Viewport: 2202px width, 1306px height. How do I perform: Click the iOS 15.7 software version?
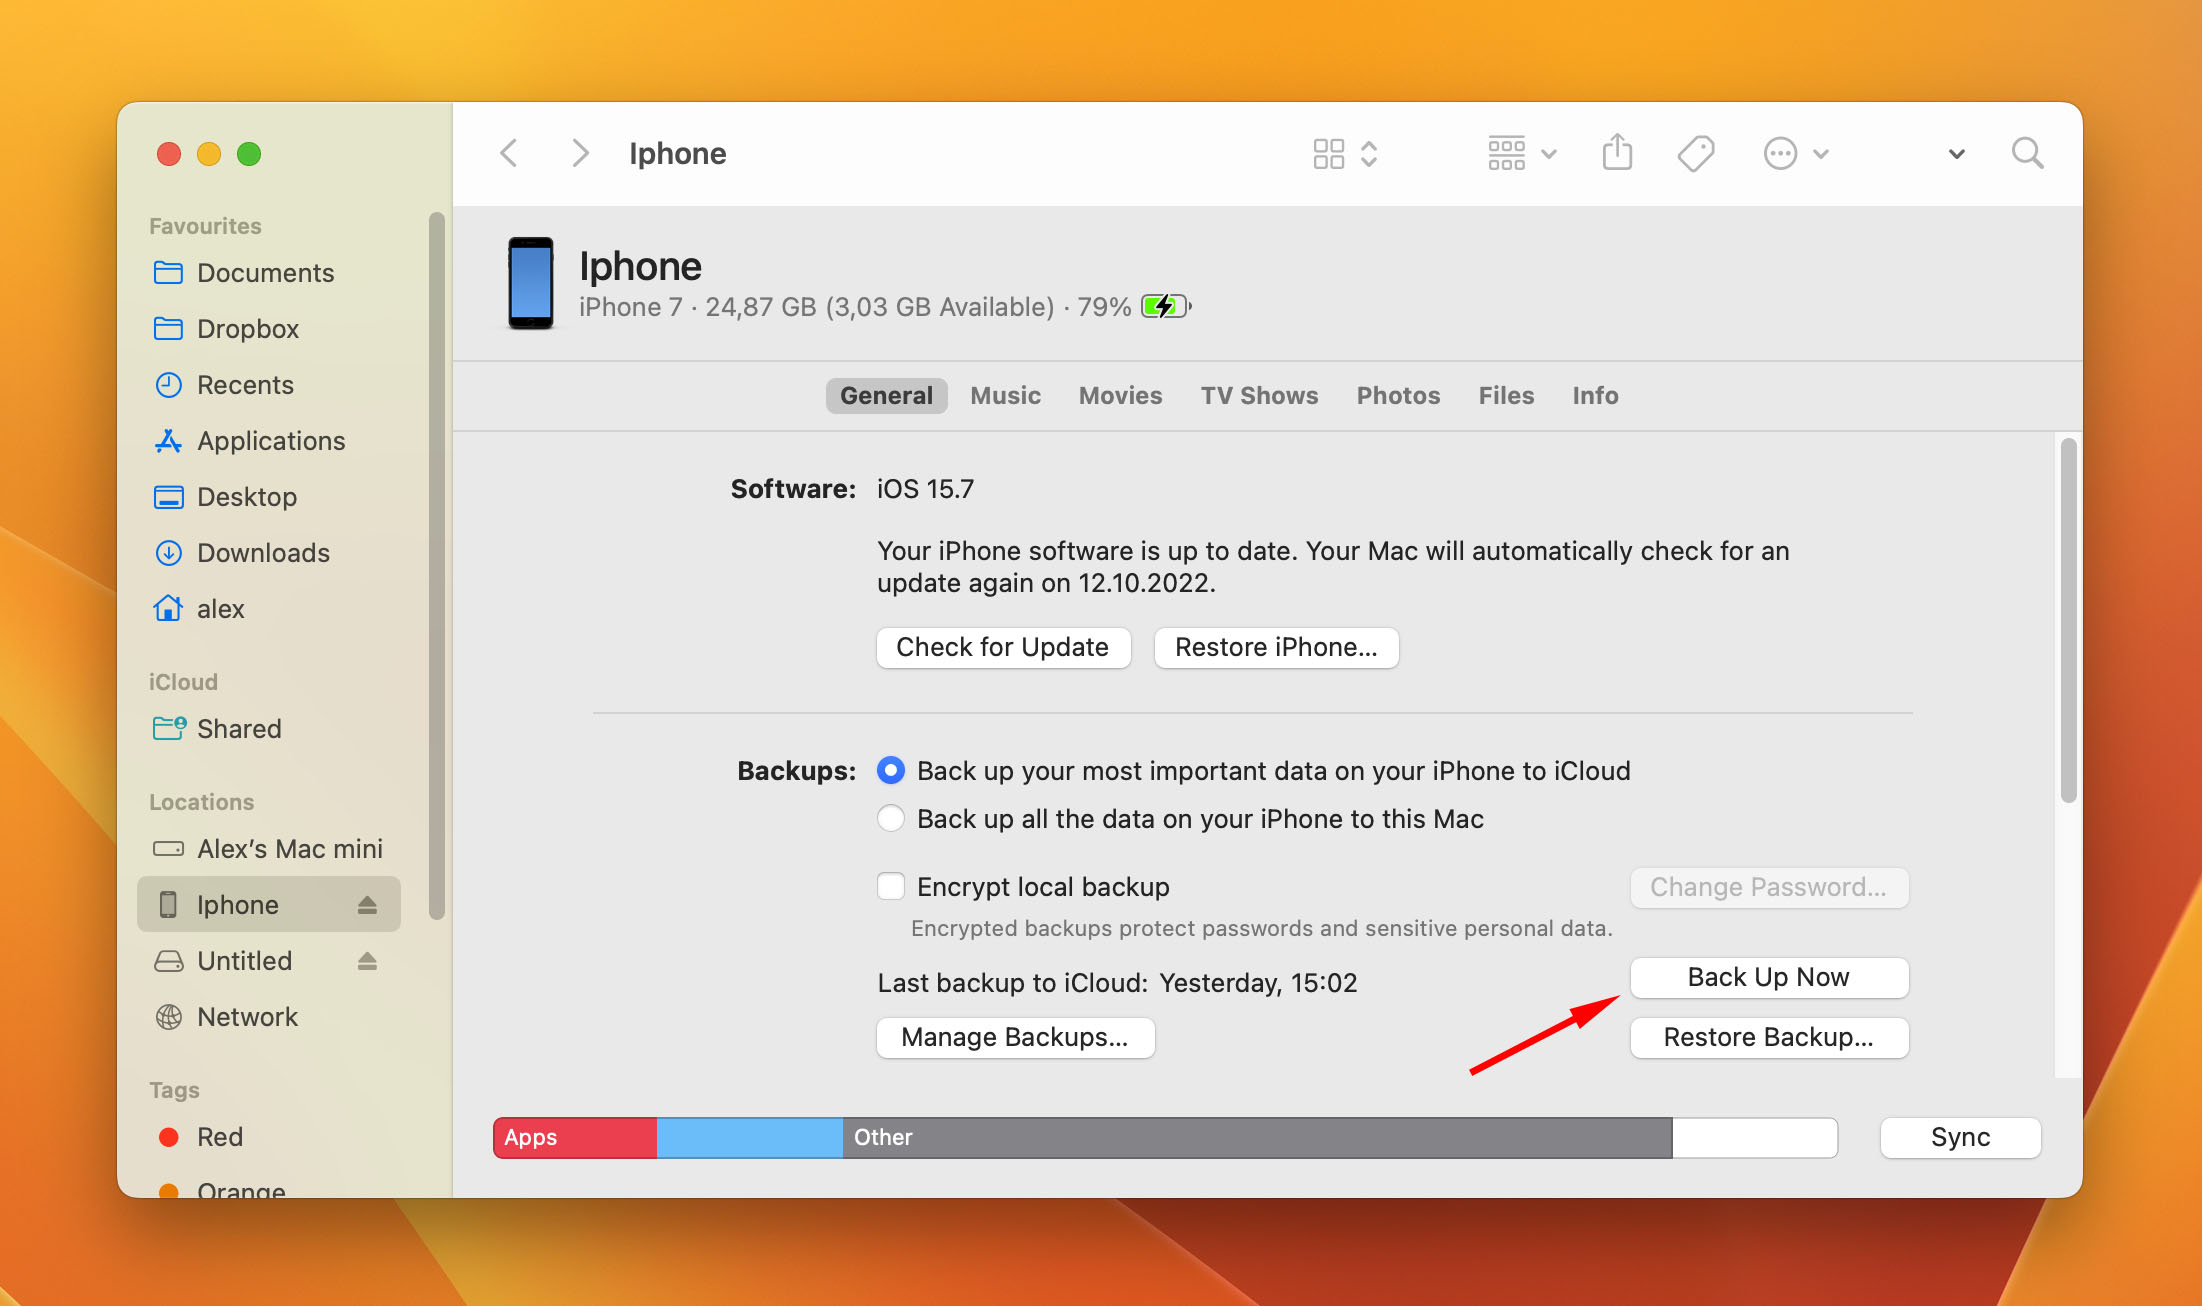pos(925,489)
